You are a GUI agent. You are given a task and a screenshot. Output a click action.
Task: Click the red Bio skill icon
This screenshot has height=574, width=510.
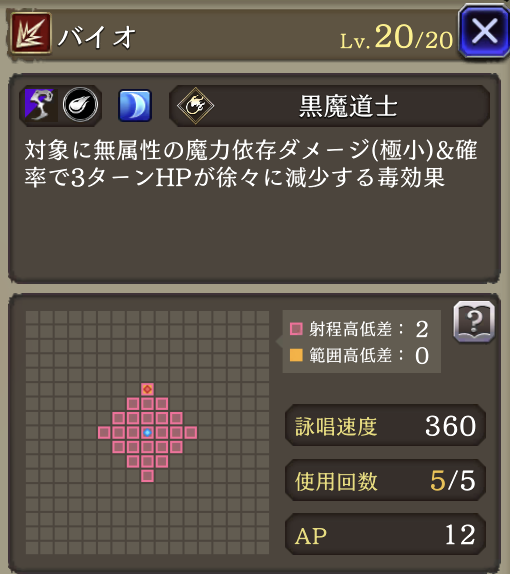[x=31, y=33]
